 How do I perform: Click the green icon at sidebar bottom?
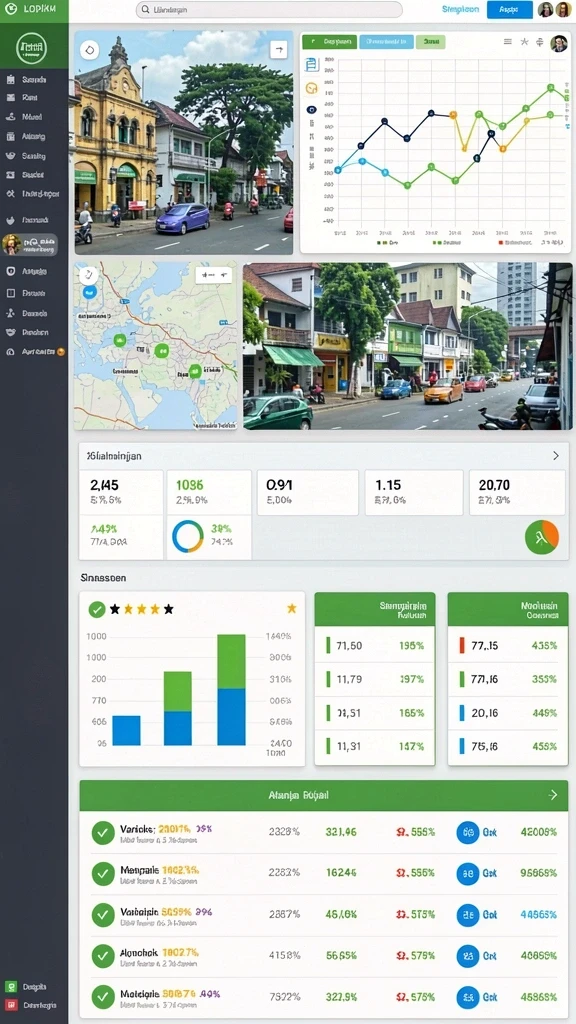pos(10,986)
